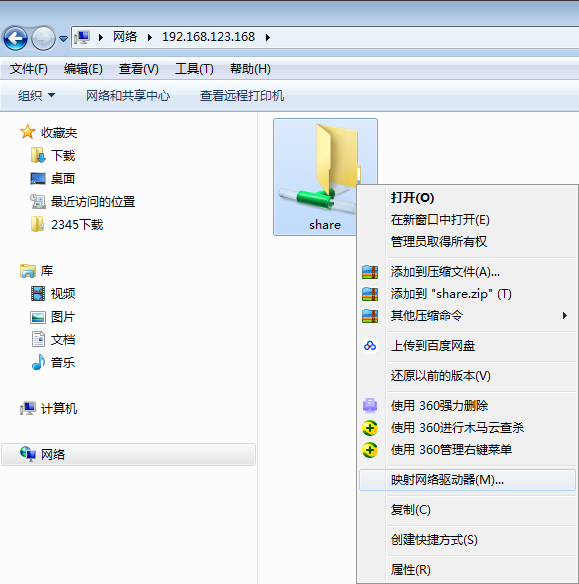Viewport: 579px width, 584px height.
Task: Click the 文档 document icon
Action: pos(38,339)
